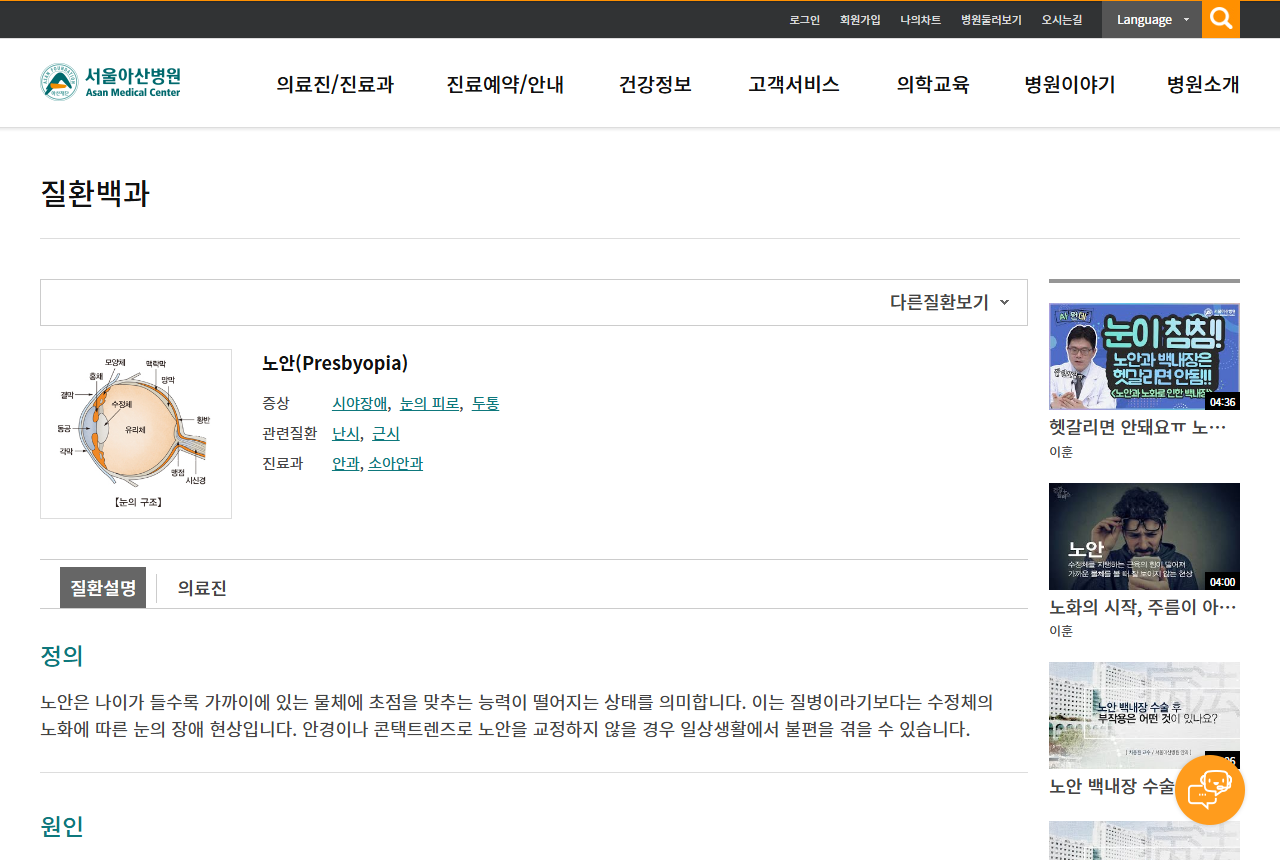
Task: Open the 진료예약/안내 menu
Action: [x=505, y=84]
